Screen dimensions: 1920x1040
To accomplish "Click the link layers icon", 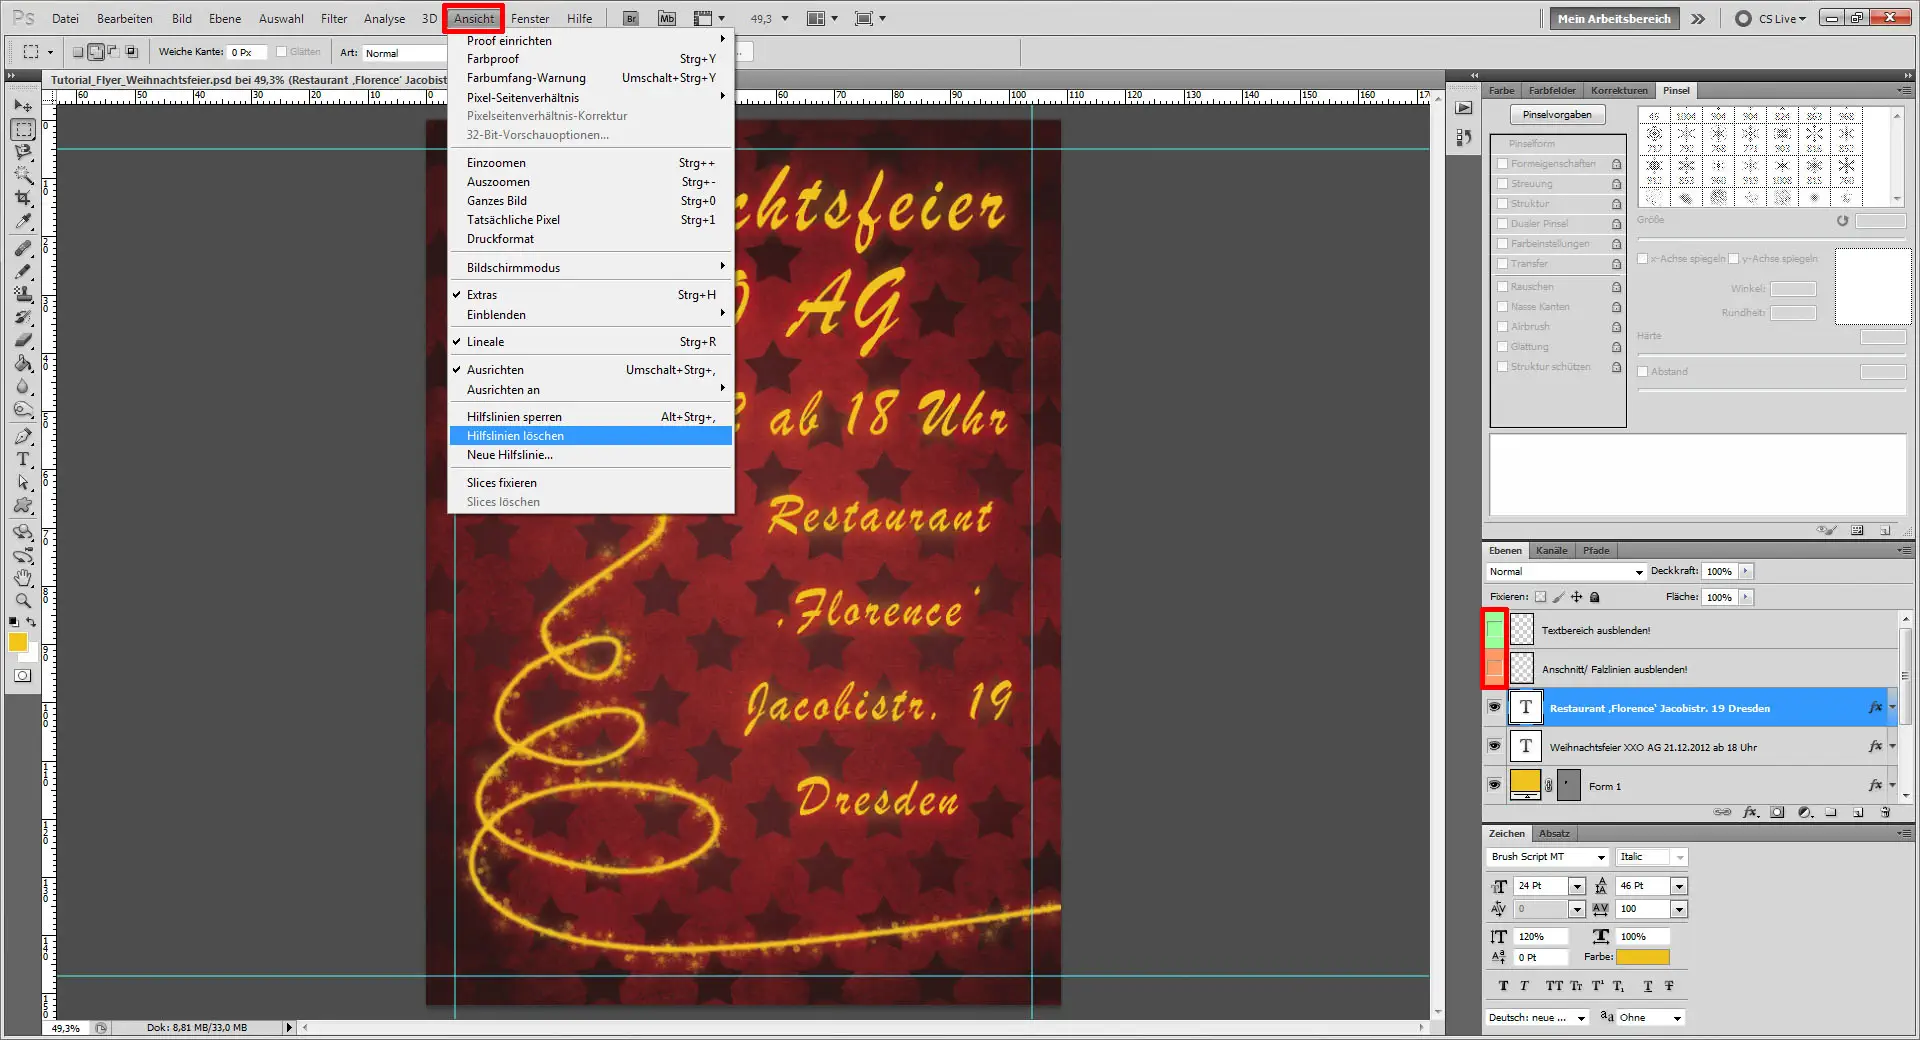I will coord(1722,812).
